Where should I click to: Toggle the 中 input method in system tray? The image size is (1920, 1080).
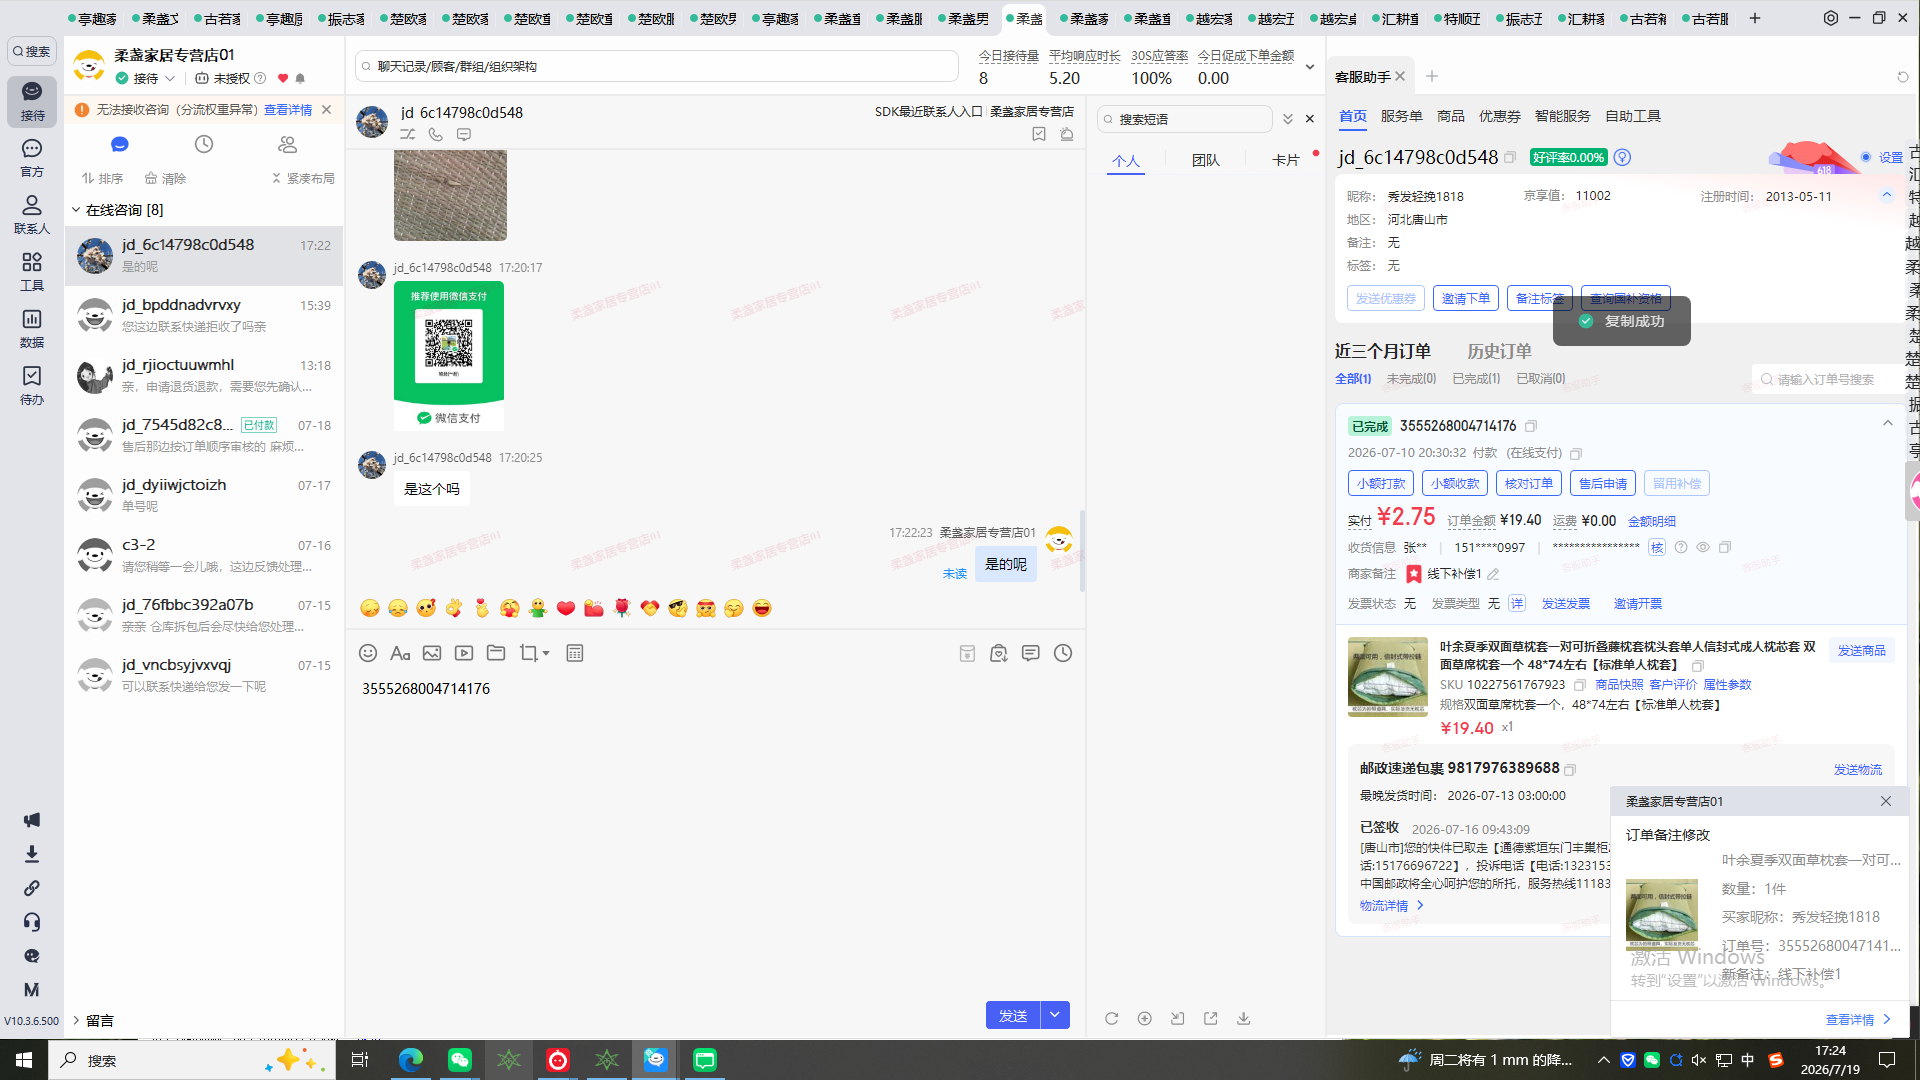(x=1748, y=1060)
